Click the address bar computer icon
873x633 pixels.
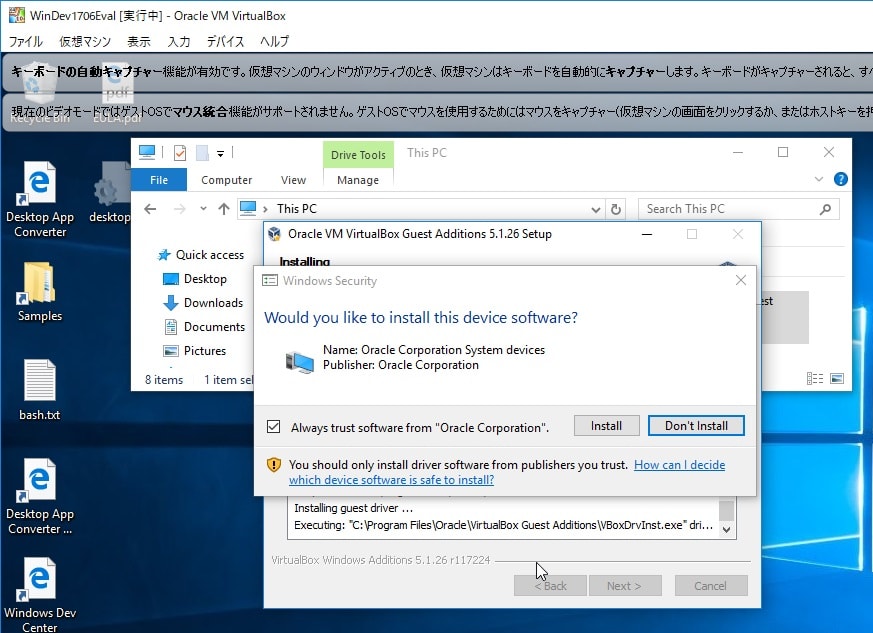click(248, 208)
